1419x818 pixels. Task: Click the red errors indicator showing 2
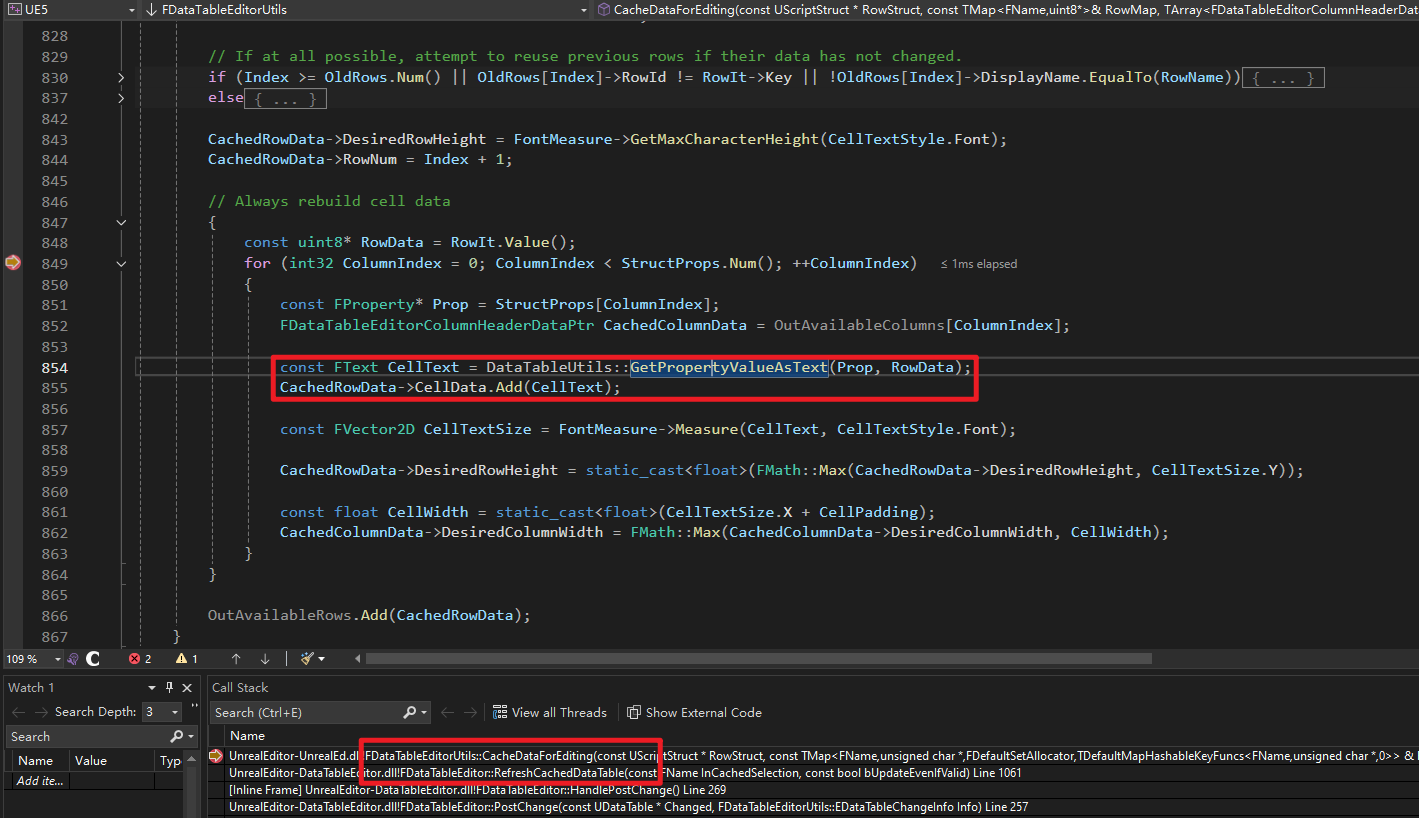[140, 659]
